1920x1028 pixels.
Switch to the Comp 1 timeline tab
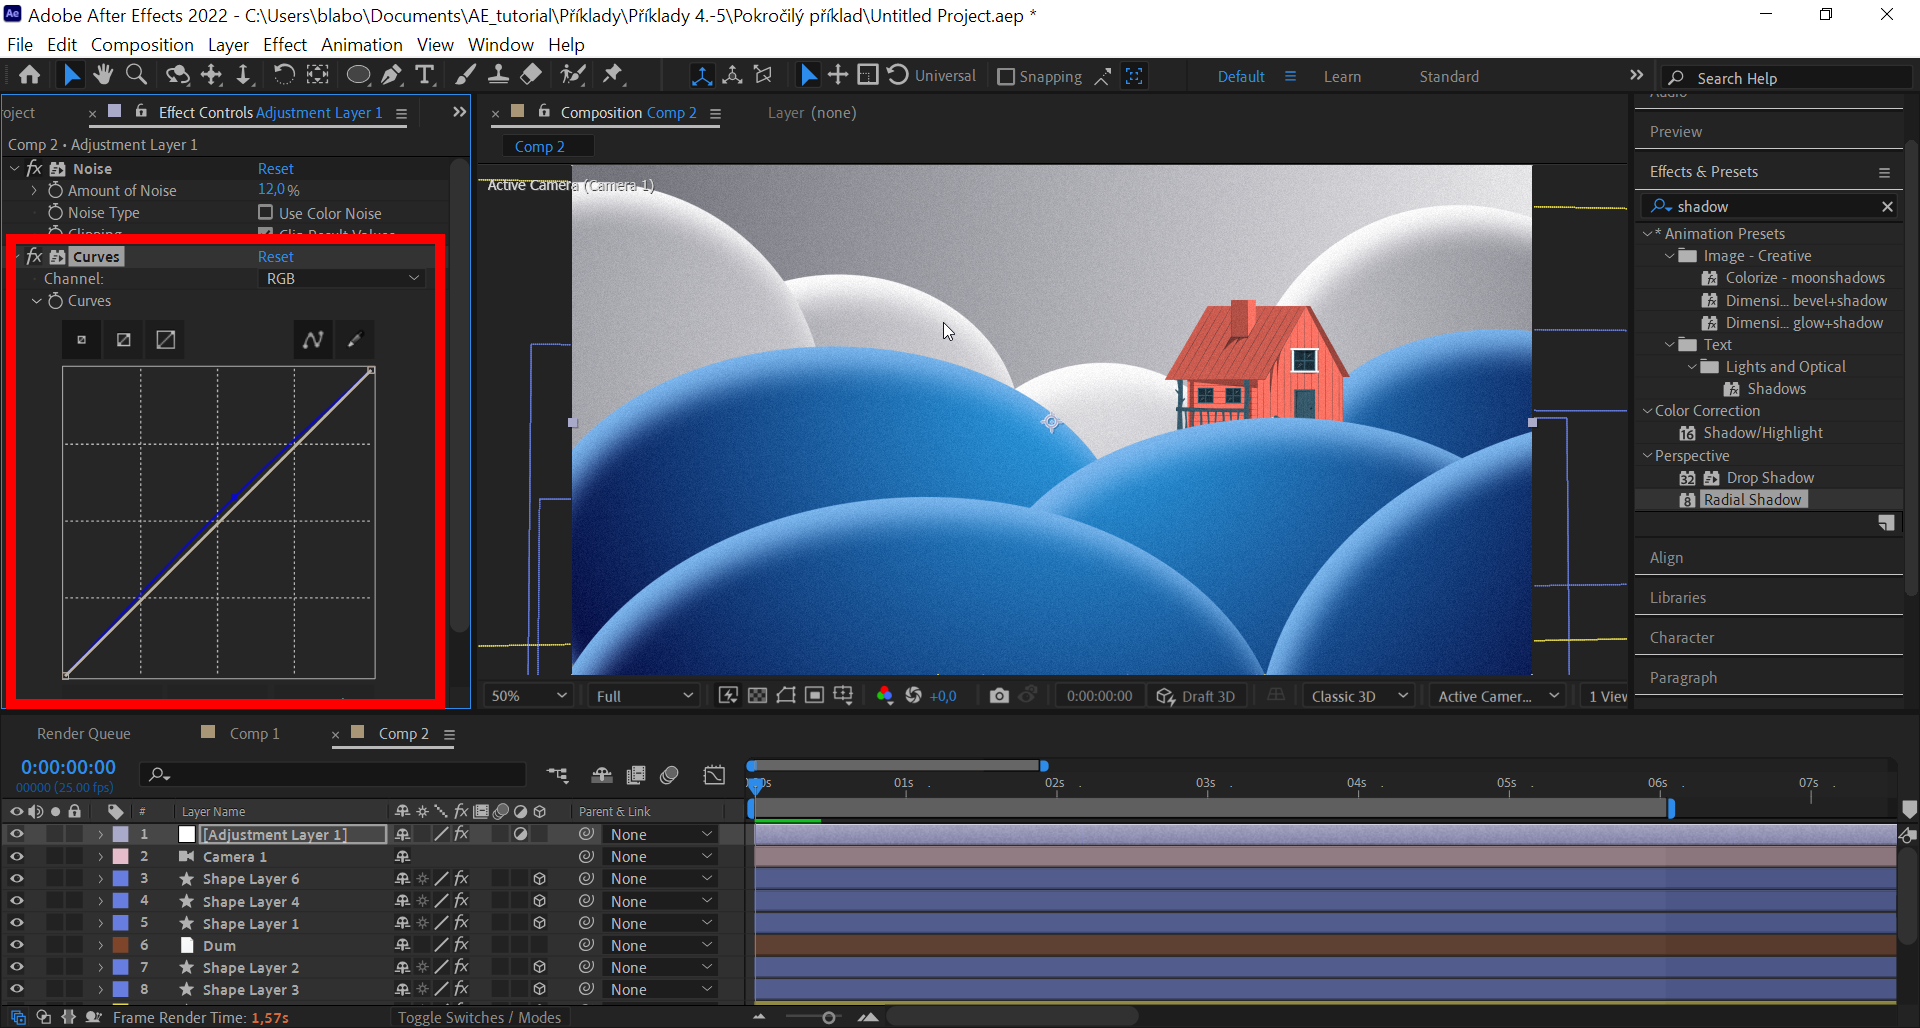click(253, 733)
